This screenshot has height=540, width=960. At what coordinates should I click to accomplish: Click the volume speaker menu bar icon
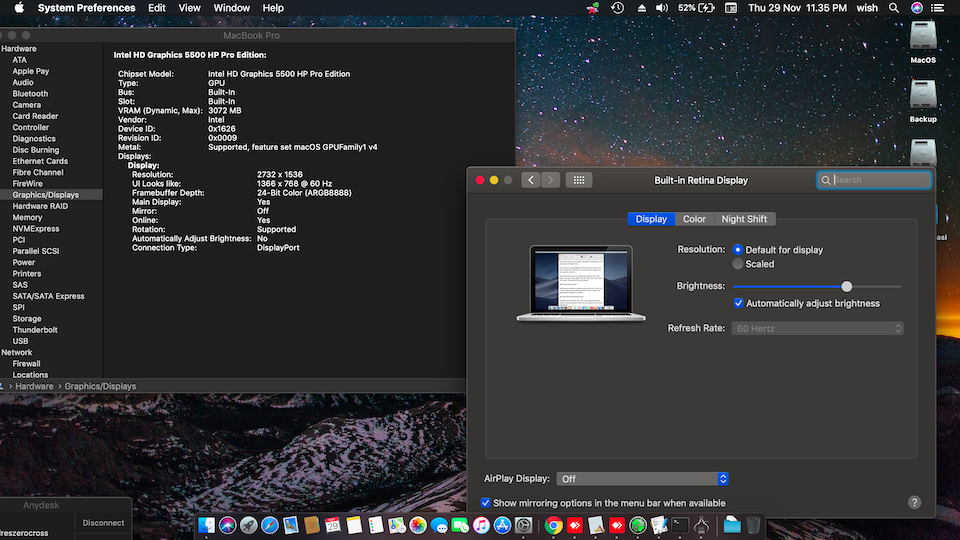point(662,8)
